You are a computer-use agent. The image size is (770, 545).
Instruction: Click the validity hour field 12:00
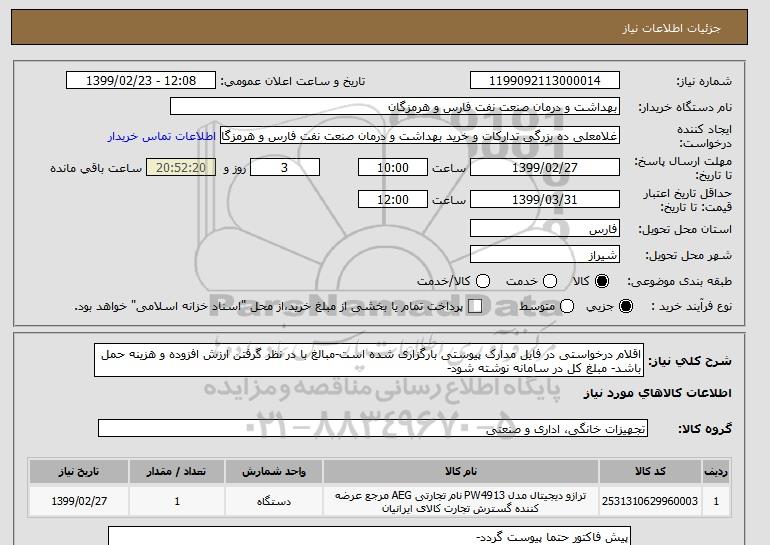(393, 199)
